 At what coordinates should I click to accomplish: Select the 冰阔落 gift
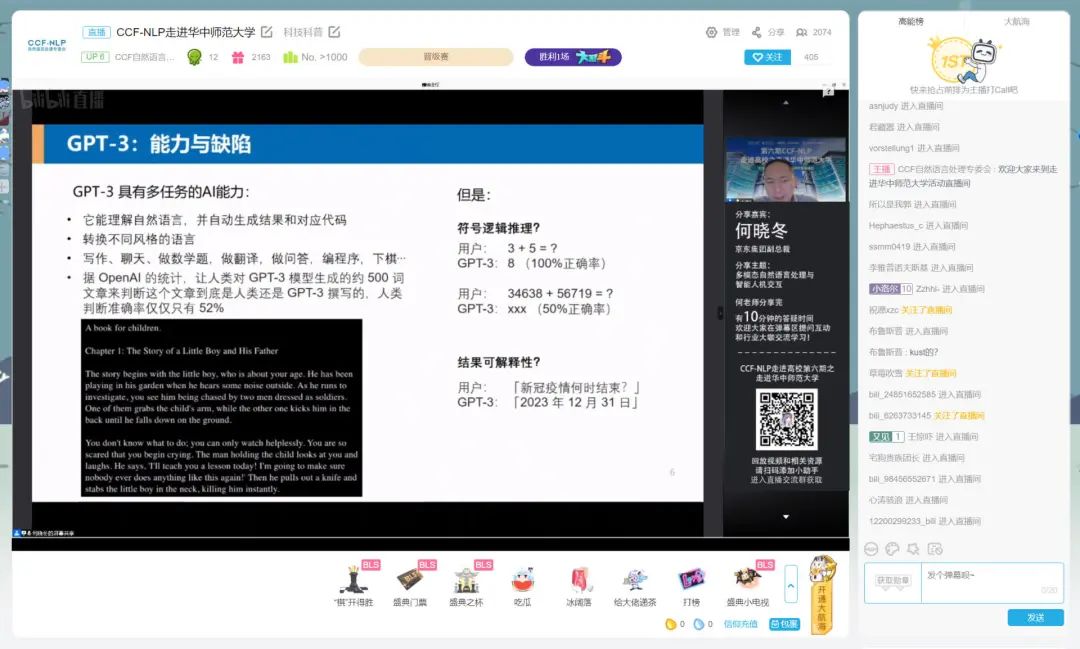(x=579, y=584)
